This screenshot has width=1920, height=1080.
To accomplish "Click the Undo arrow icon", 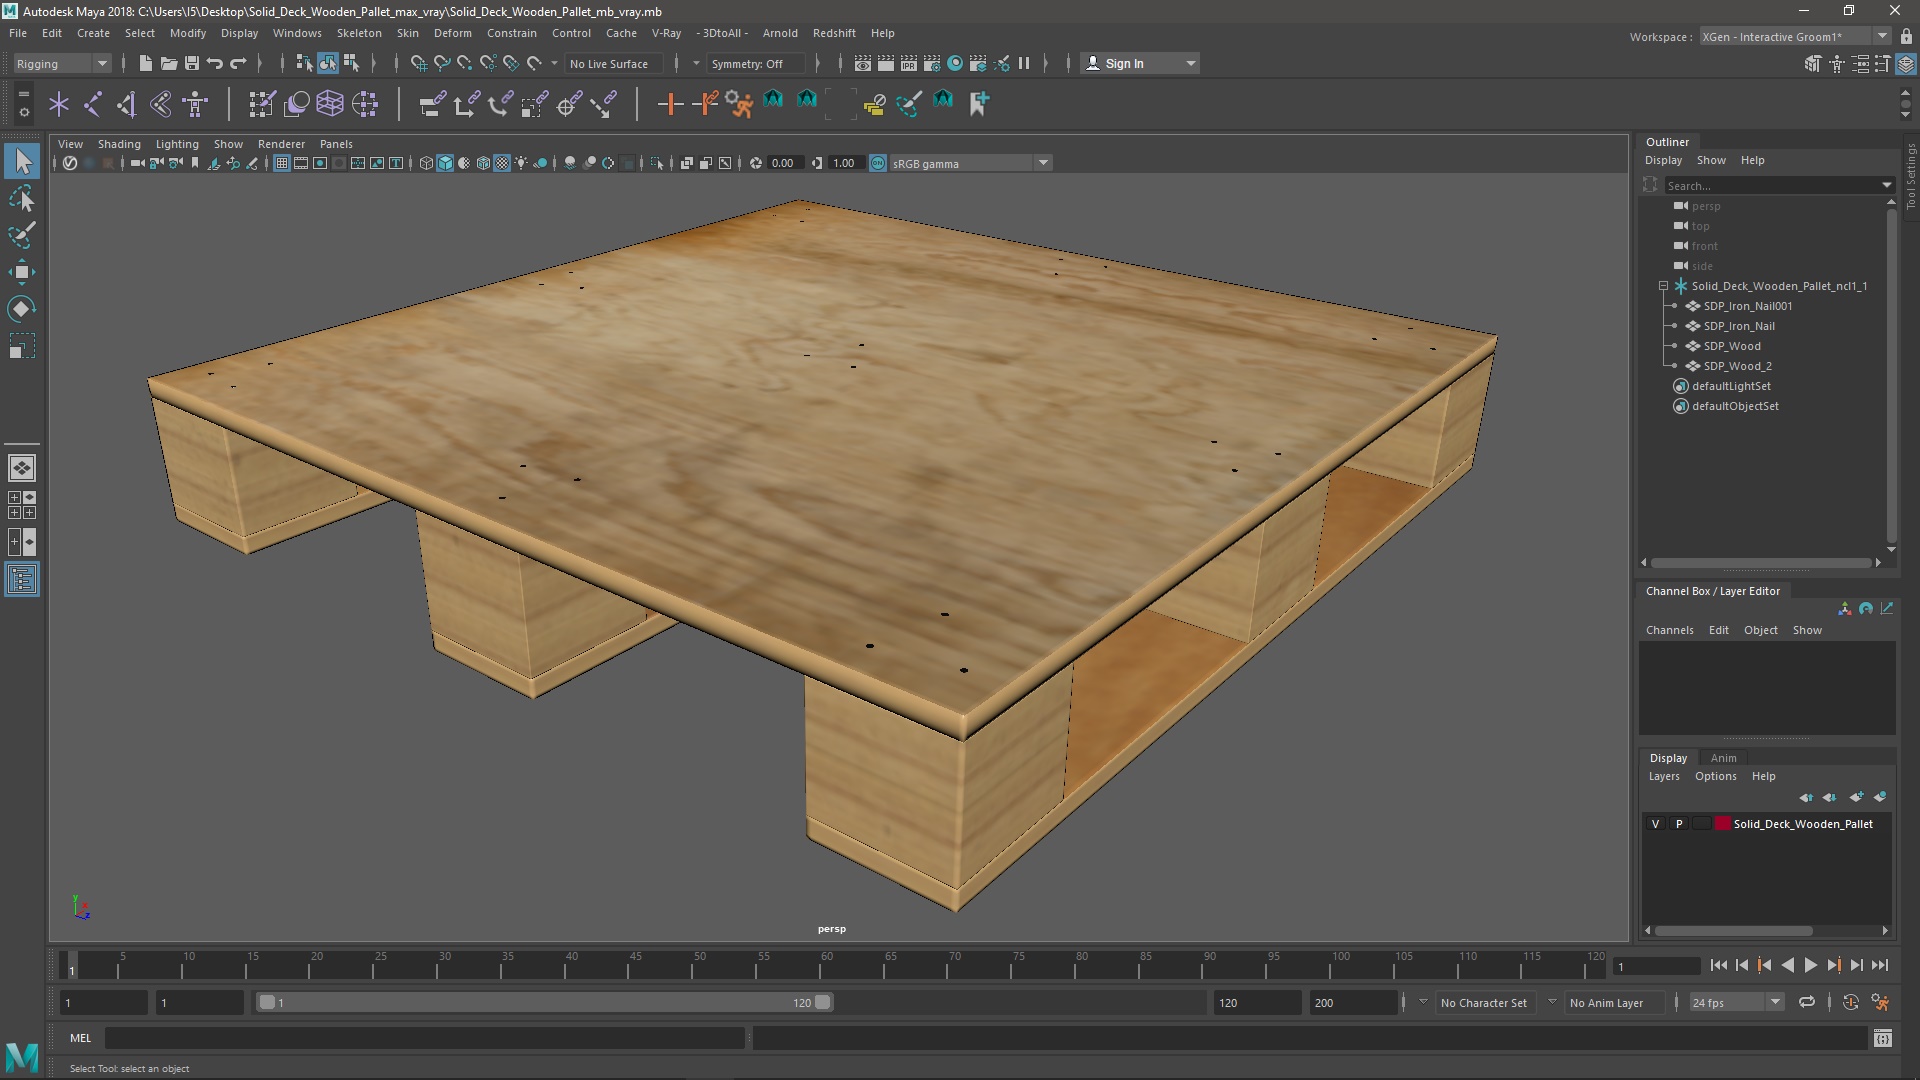I will 215,64.
